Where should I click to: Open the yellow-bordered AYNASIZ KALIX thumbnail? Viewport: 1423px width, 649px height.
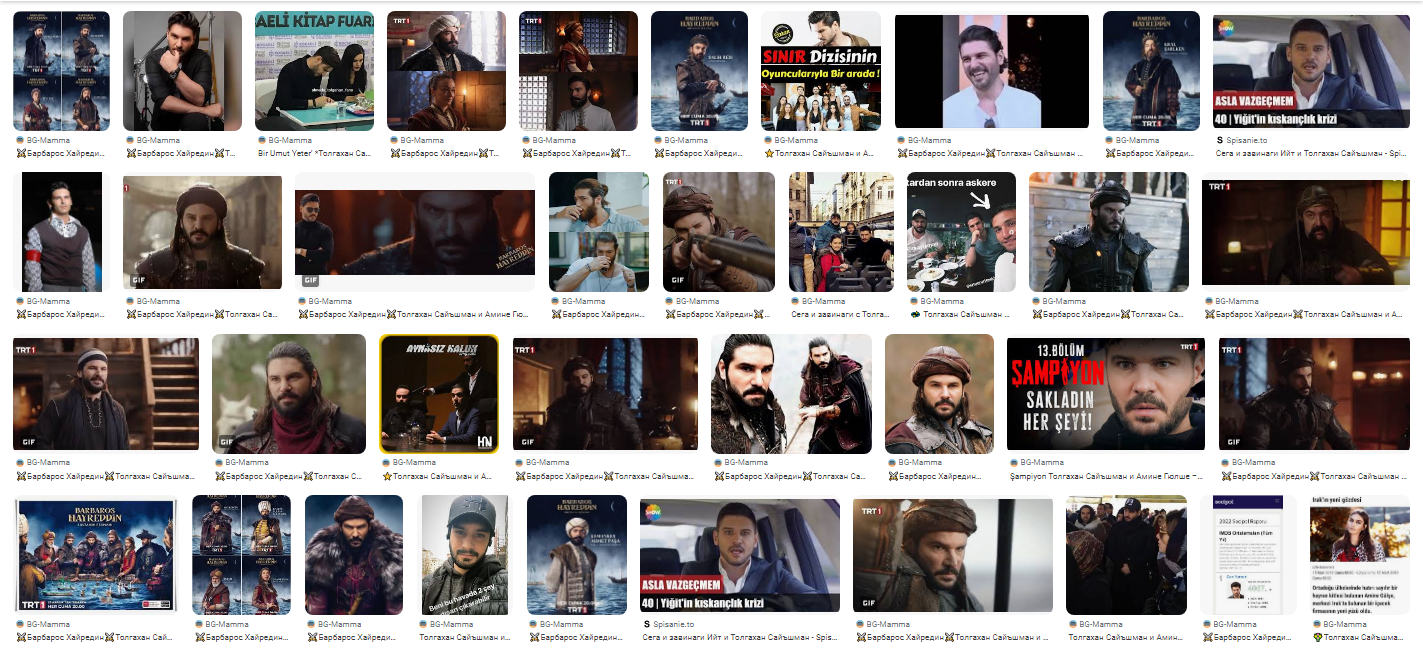(439, 393)
